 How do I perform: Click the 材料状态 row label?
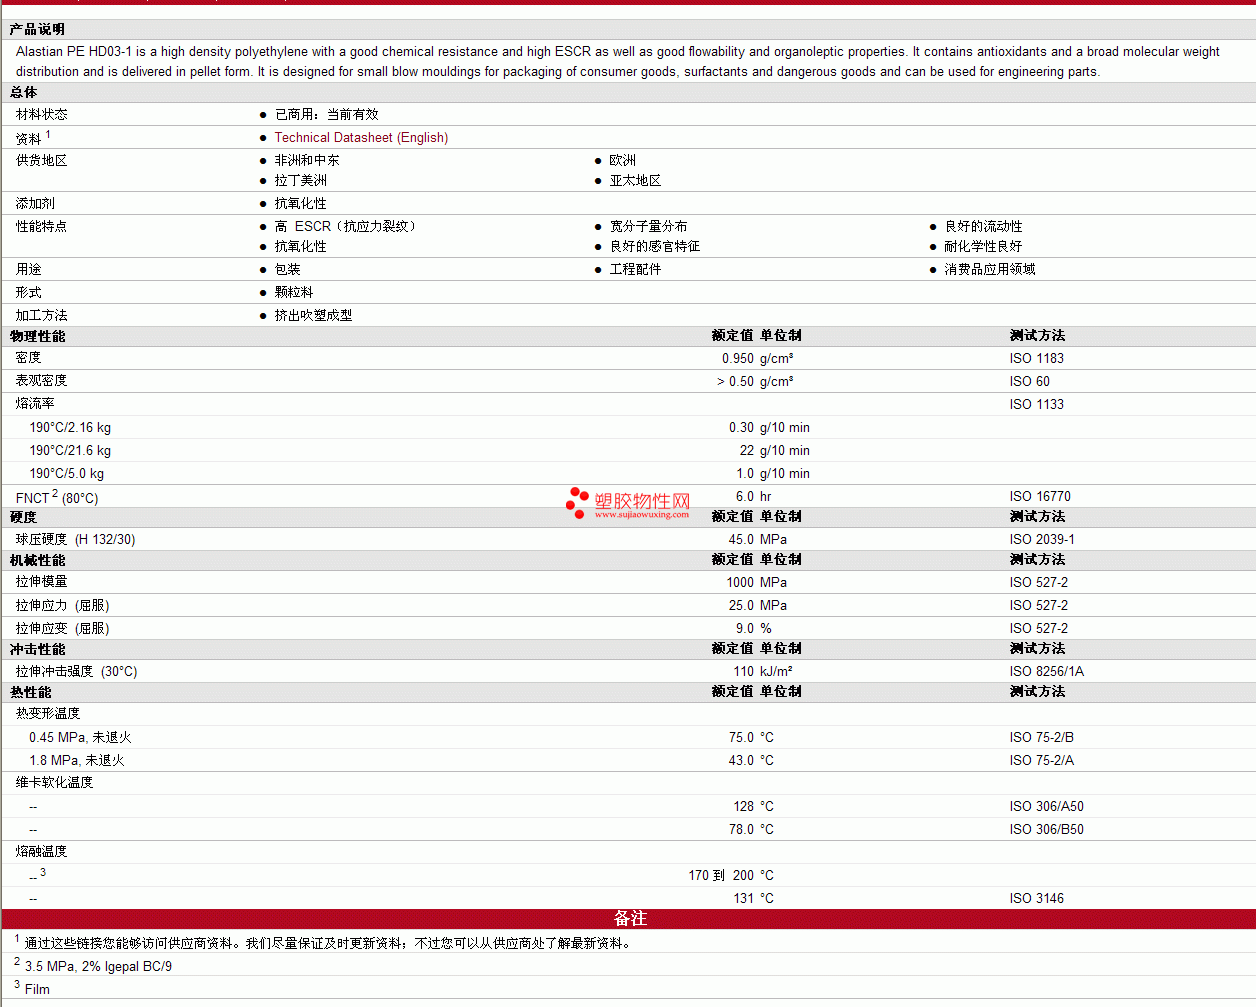point(42,115)
